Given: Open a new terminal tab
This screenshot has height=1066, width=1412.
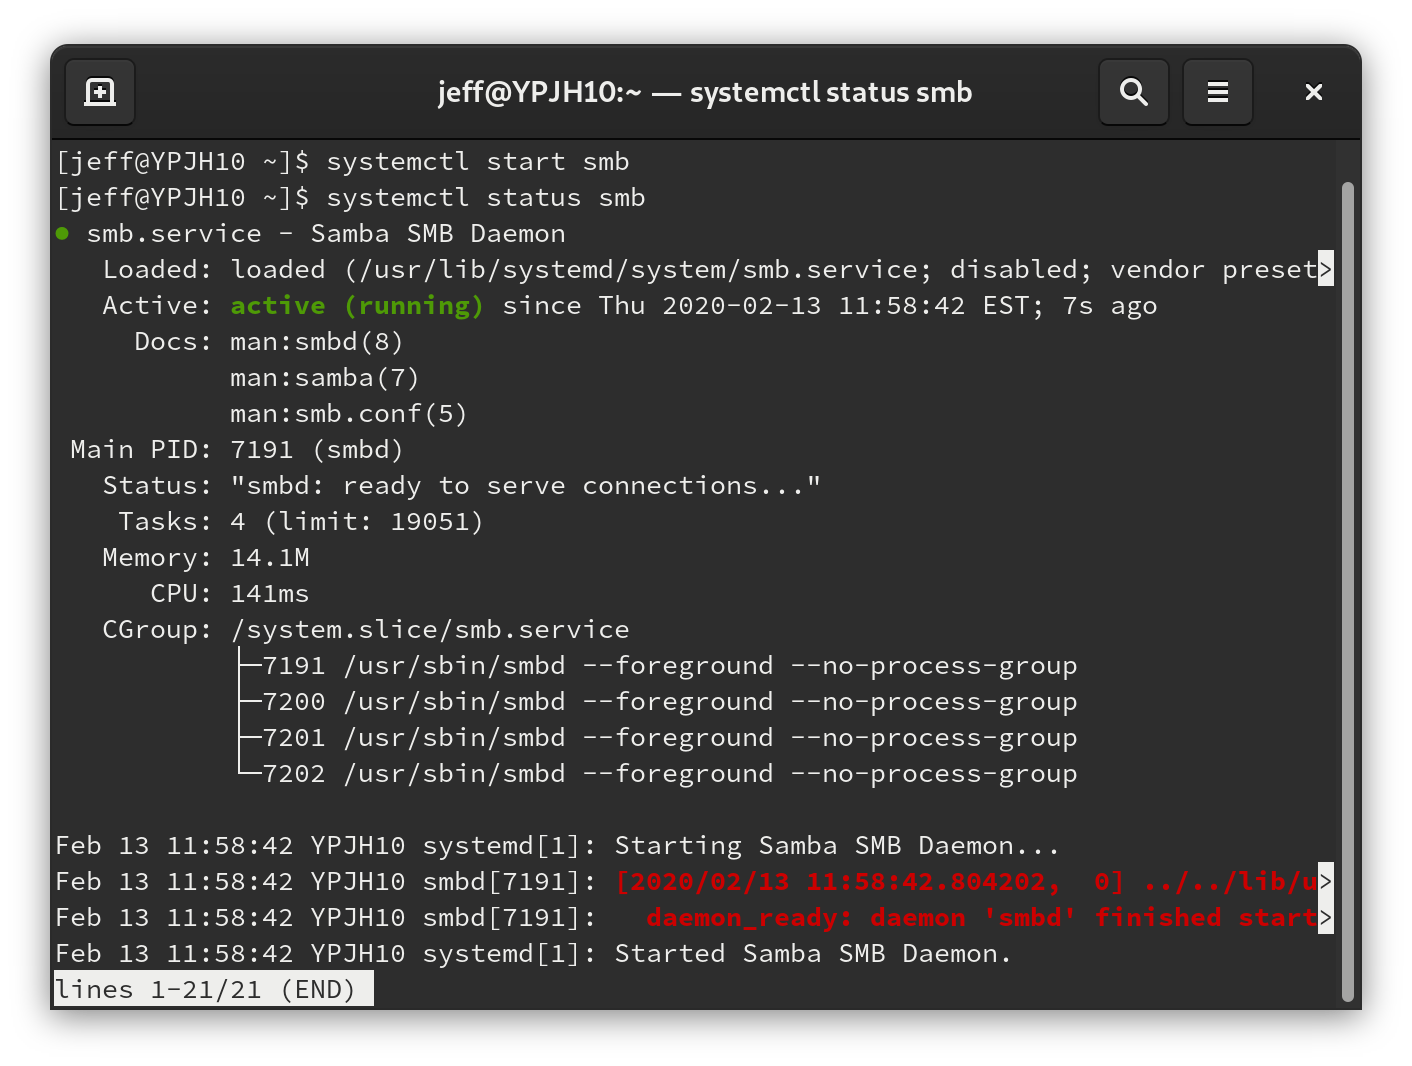Looking at the screenshot, I should point(100,92).
